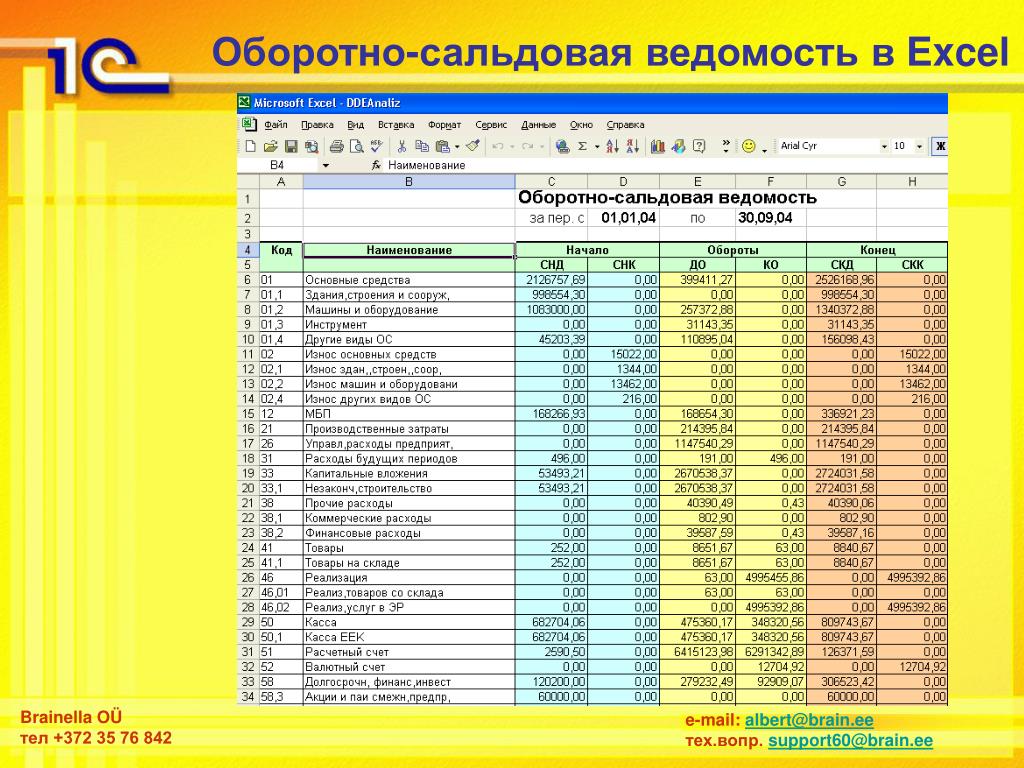Image resolution: width=1024 pixels, height=768 pixels.
Task: Open the Правка menu
Action: pyautogui.click(x=317, y=125)
